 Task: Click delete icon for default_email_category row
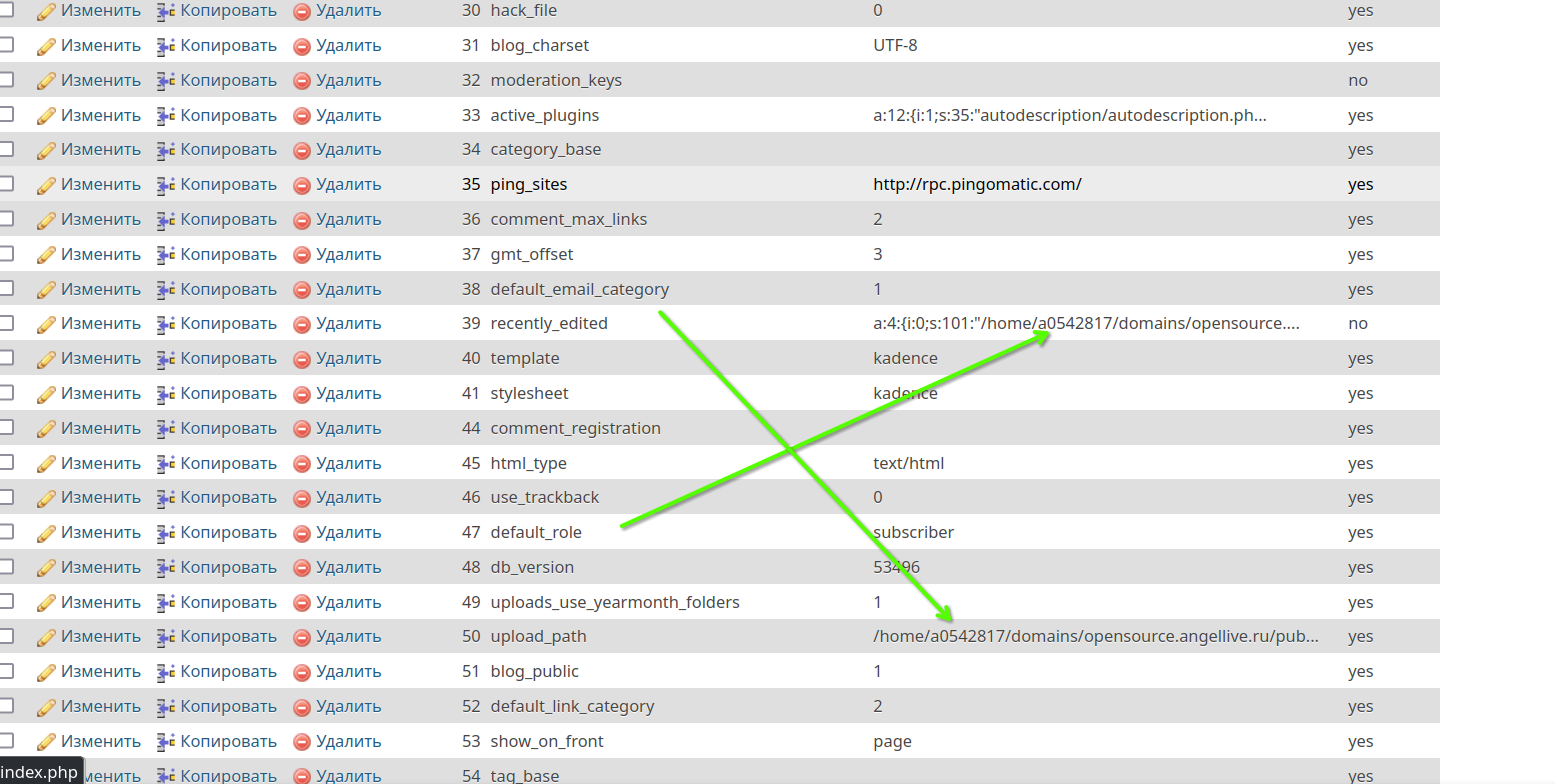[302, 290]
